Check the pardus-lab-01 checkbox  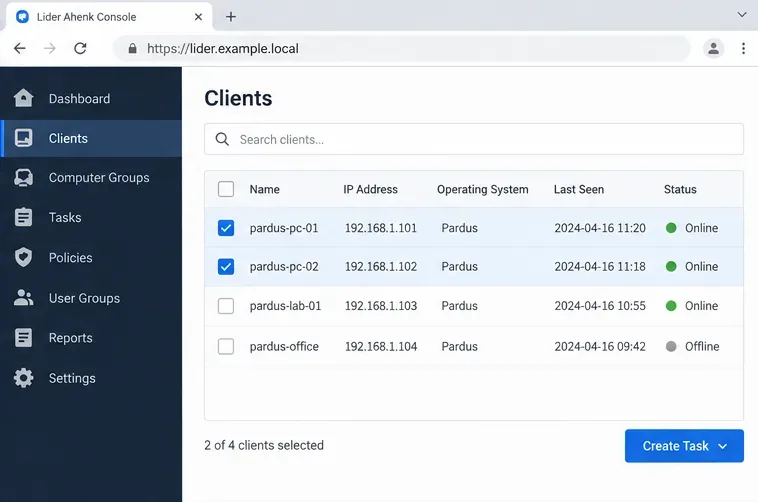(226, 306)
